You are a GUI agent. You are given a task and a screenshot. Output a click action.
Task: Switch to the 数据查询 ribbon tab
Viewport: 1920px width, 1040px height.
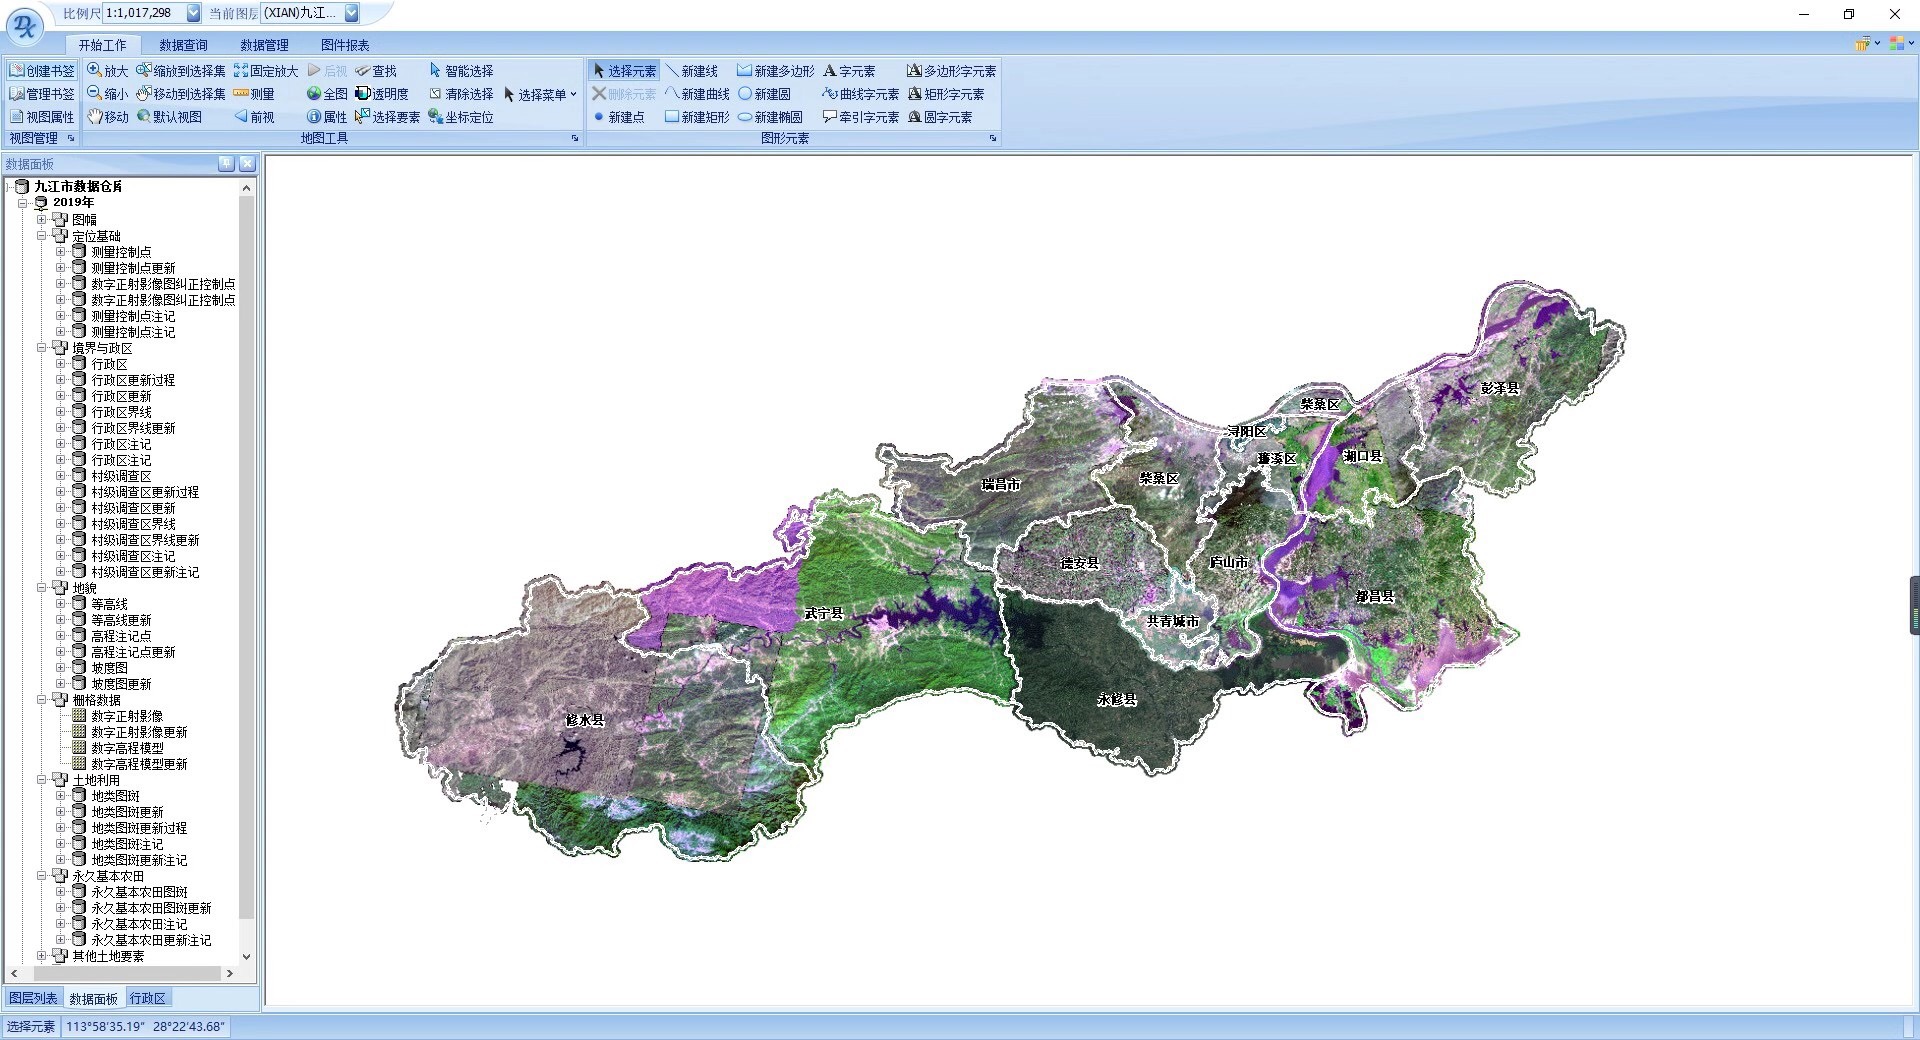(183, 45)
